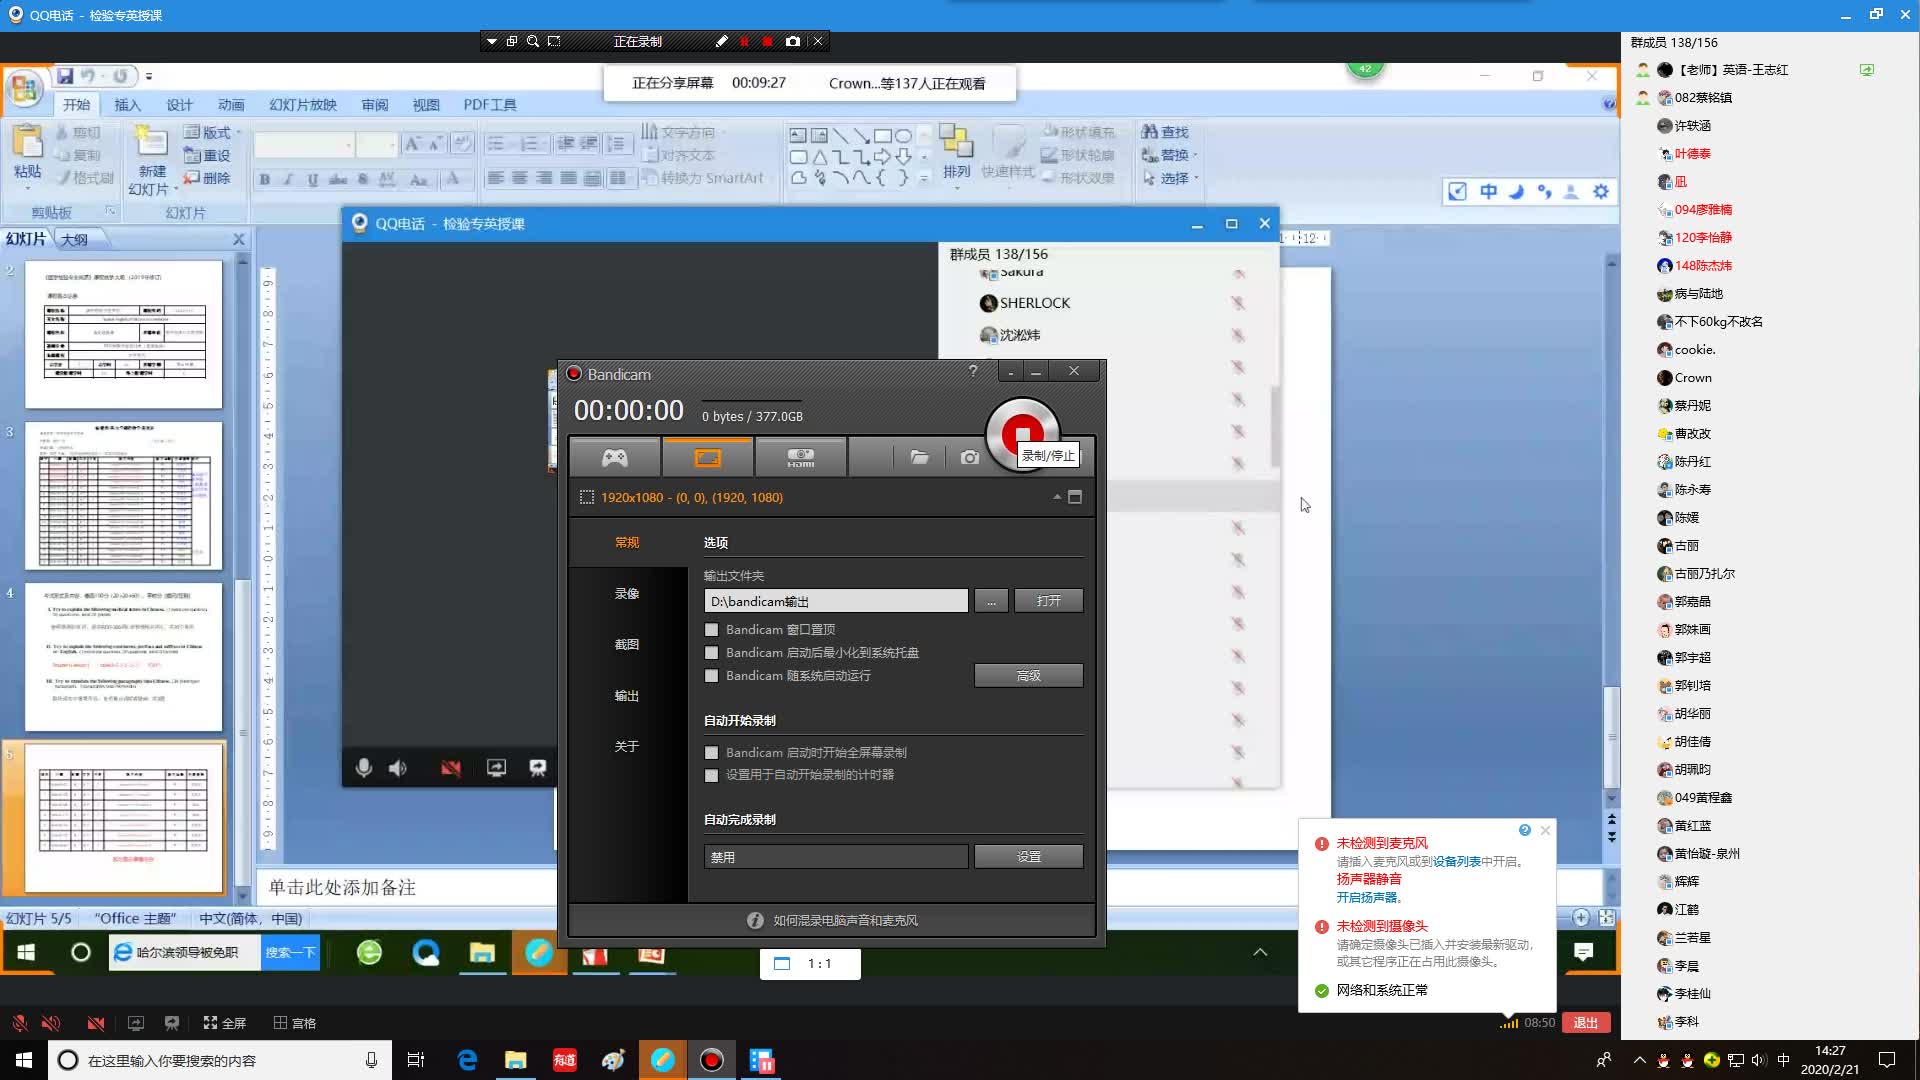This screenshot has width=1920, height=1080.
Task: Toggle muted microphone in bottom call toolbar
Action: pyautogui.click(x=19, y=1023)
